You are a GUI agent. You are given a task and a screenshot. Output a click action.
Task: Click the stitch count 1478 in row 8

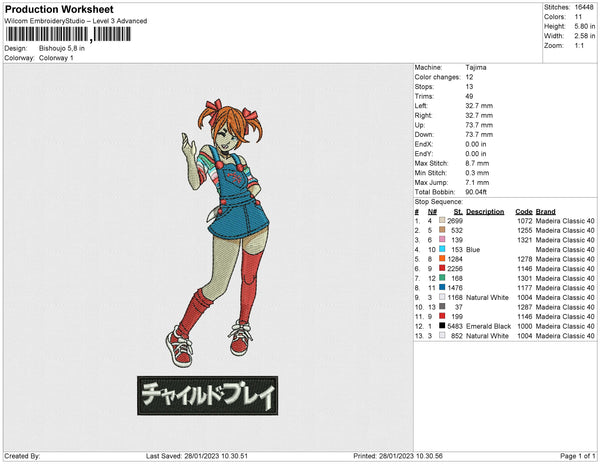[455, 288]
